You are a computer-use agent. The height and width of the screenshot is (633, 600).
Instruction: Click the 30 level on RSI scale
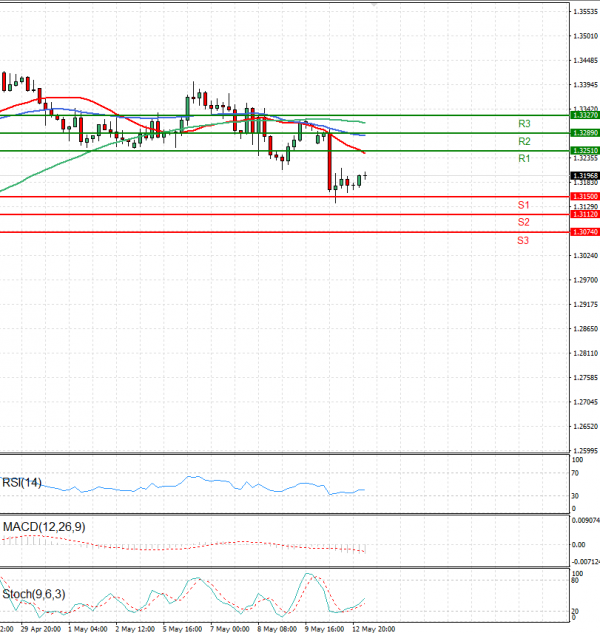point(575,496)
